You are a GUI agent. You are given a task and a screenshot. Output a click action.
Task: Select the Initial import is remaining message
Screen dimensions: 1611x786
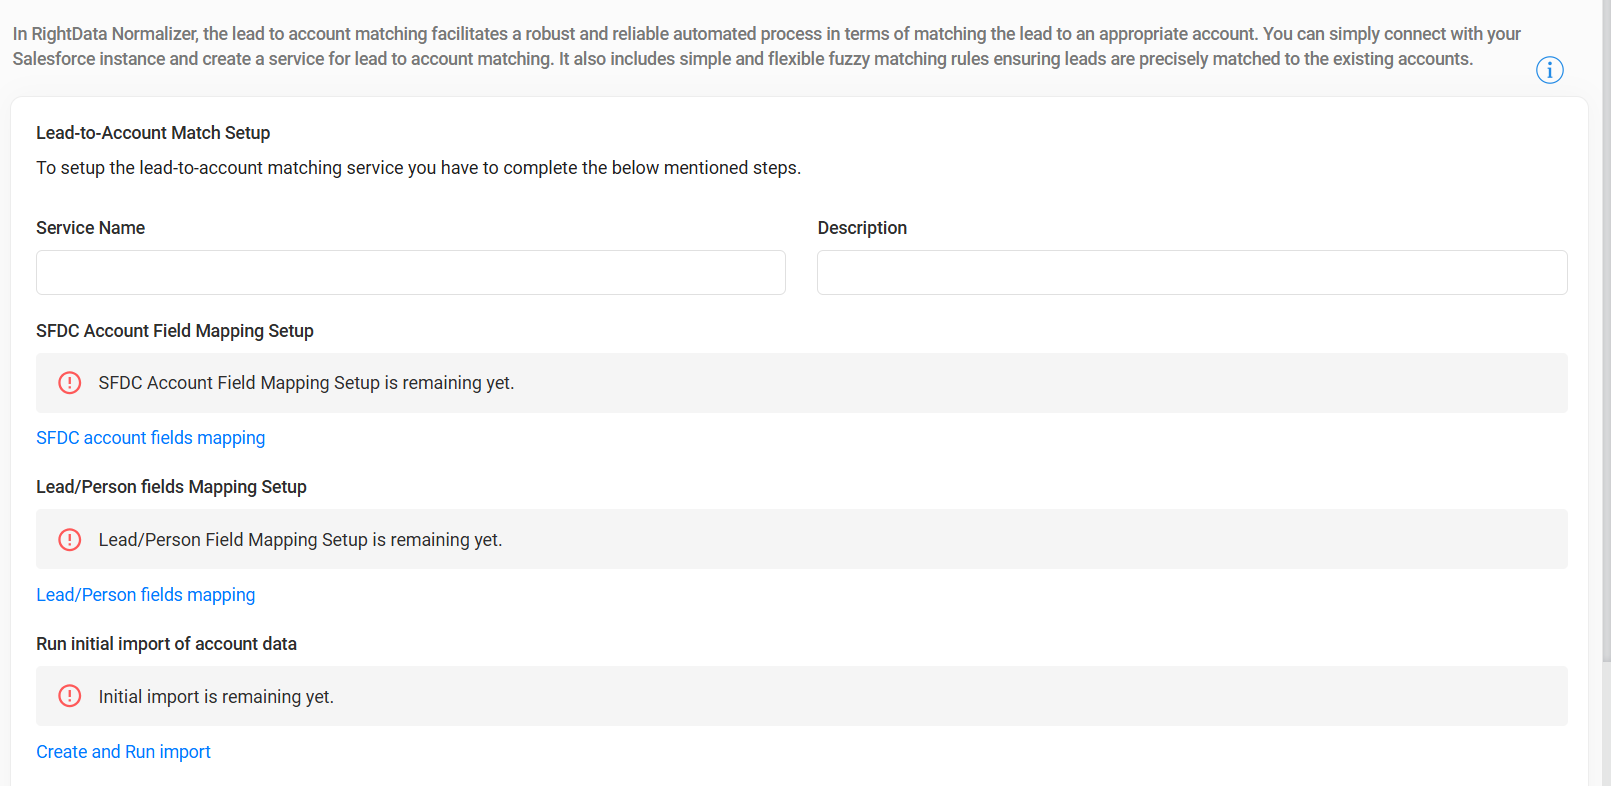[x=216, y=697]
